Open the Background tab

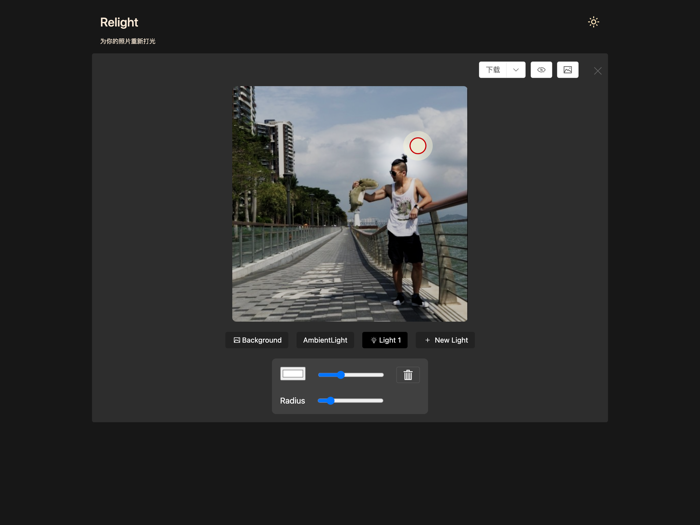point(257,340)
